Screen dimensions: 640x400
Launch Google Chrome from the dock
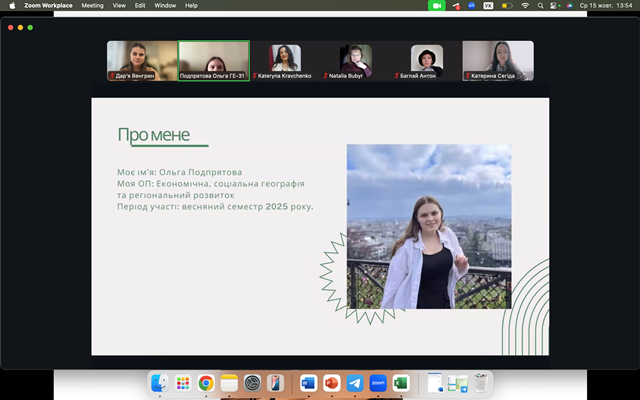[206, 383]
